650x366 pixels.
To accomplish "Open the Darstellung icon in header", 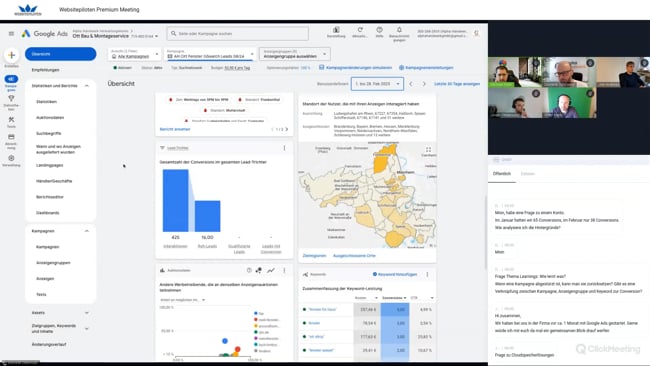I will [x=336, y=30].
